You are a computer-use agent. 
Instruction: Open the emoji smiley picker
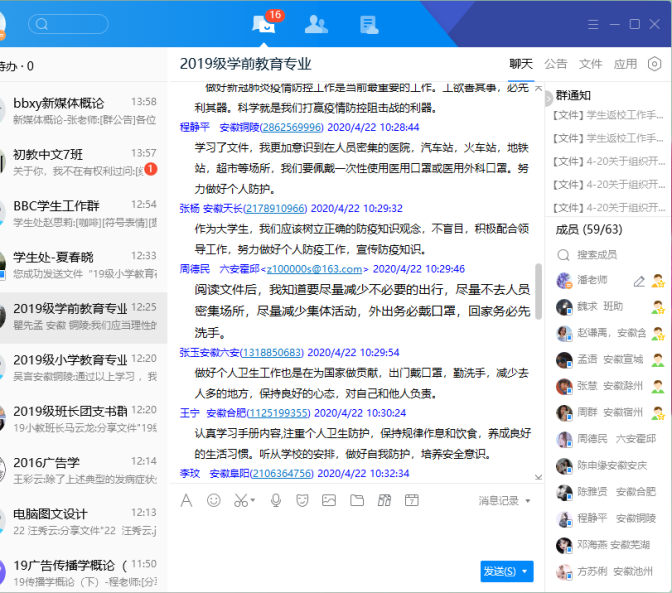click(x=214, y=500)
